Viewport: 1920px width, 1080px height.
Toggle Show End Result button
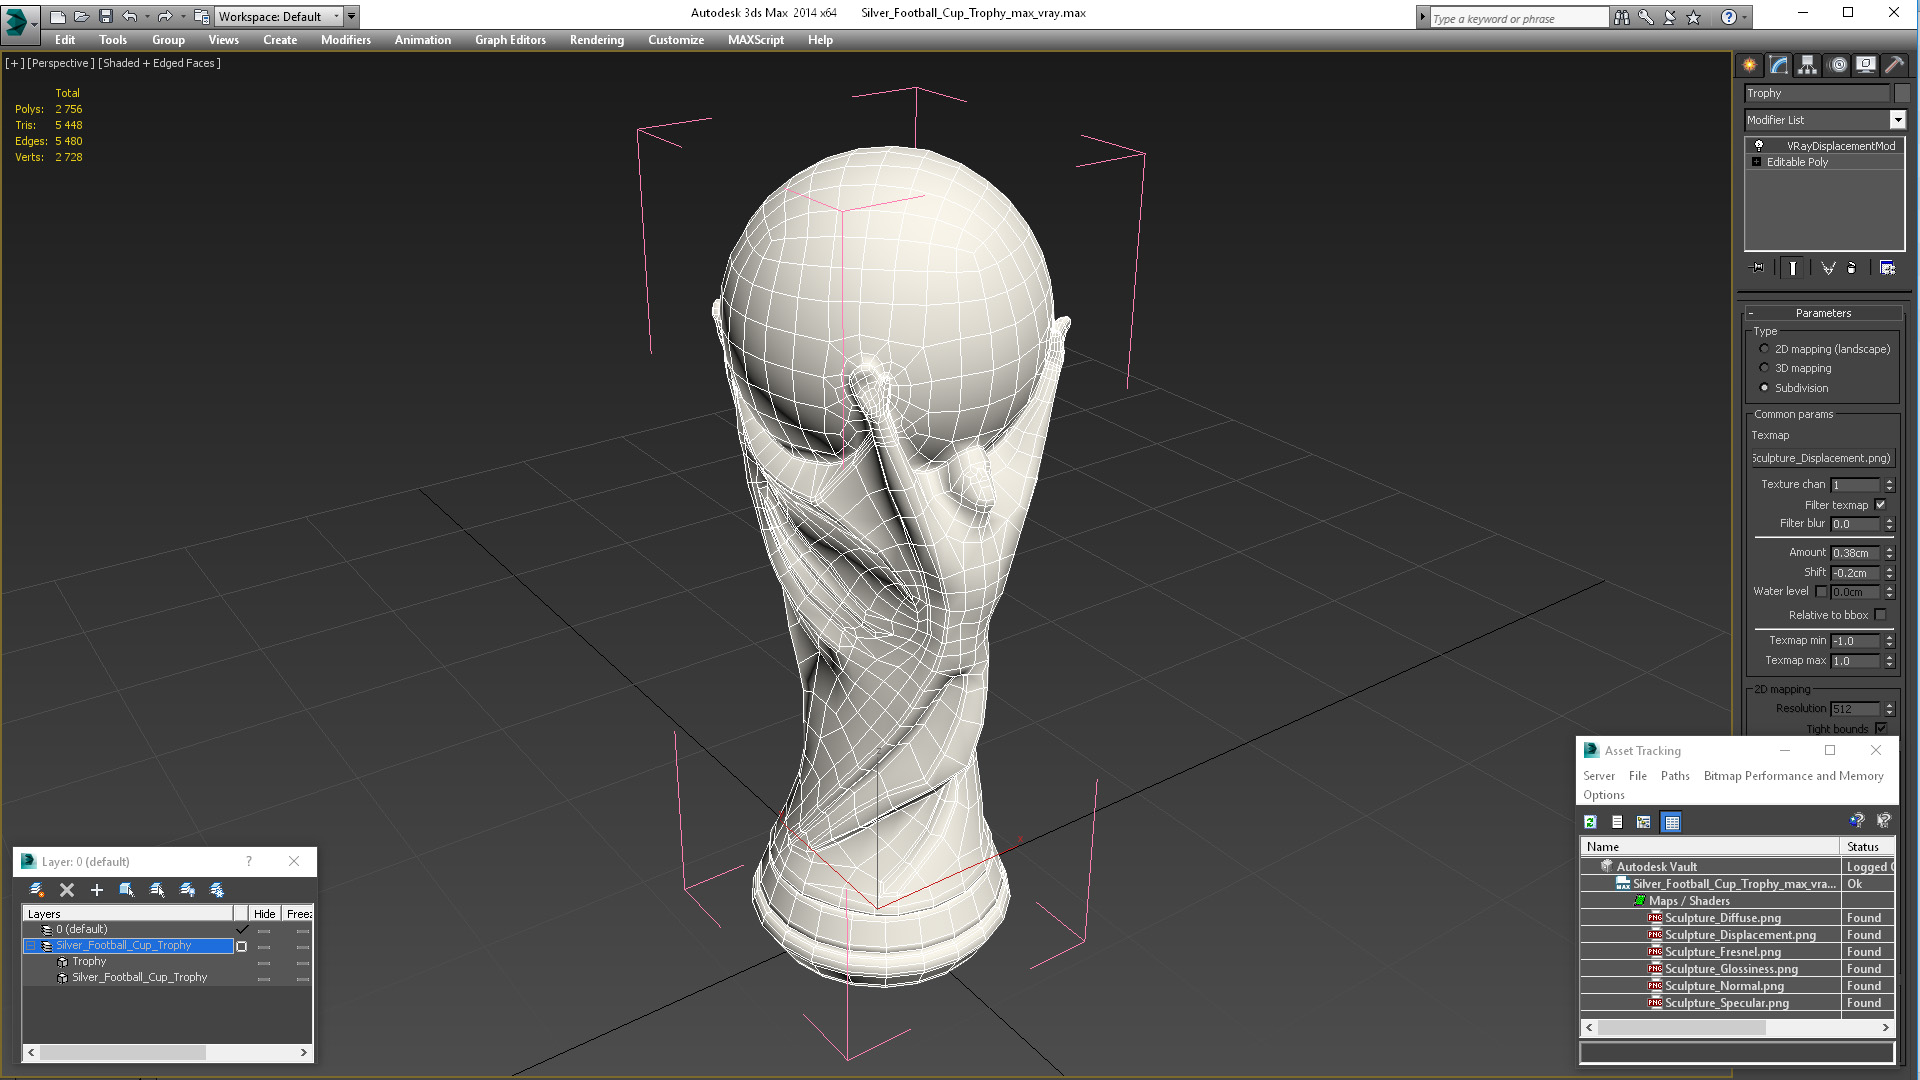pos(1793,268)
